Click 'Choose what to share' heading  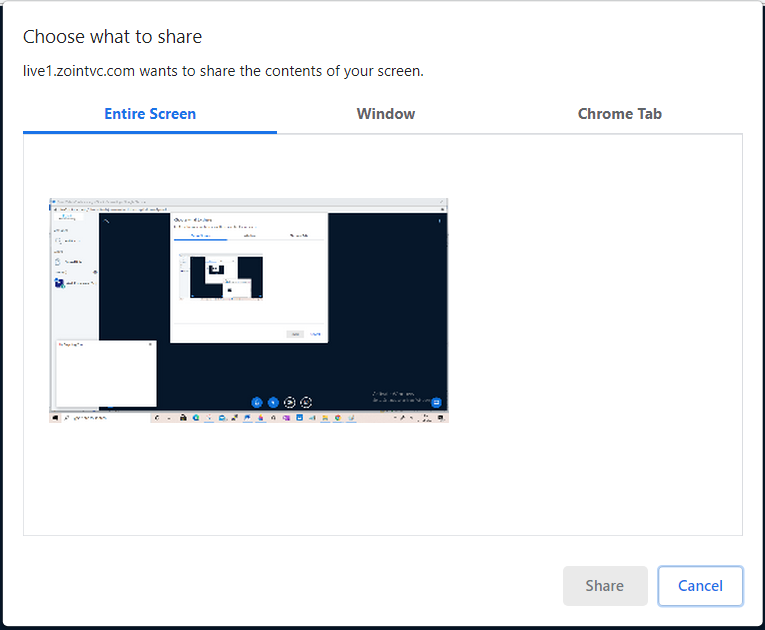point(112,37)
